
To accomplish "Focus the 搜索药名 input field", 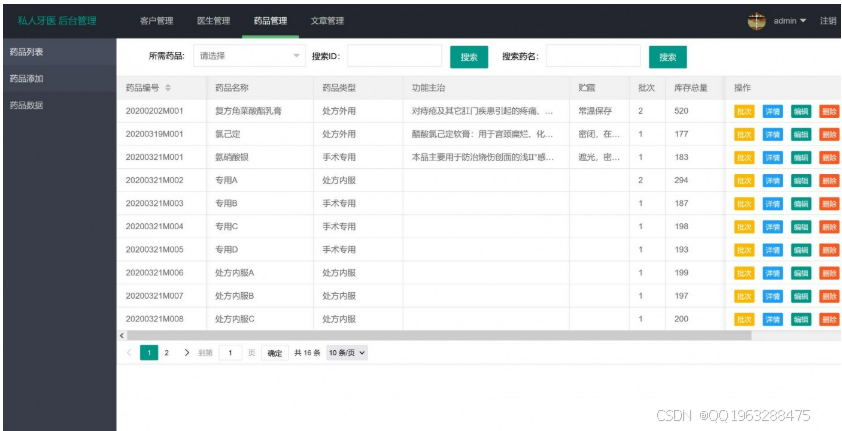I will (593, 56).
